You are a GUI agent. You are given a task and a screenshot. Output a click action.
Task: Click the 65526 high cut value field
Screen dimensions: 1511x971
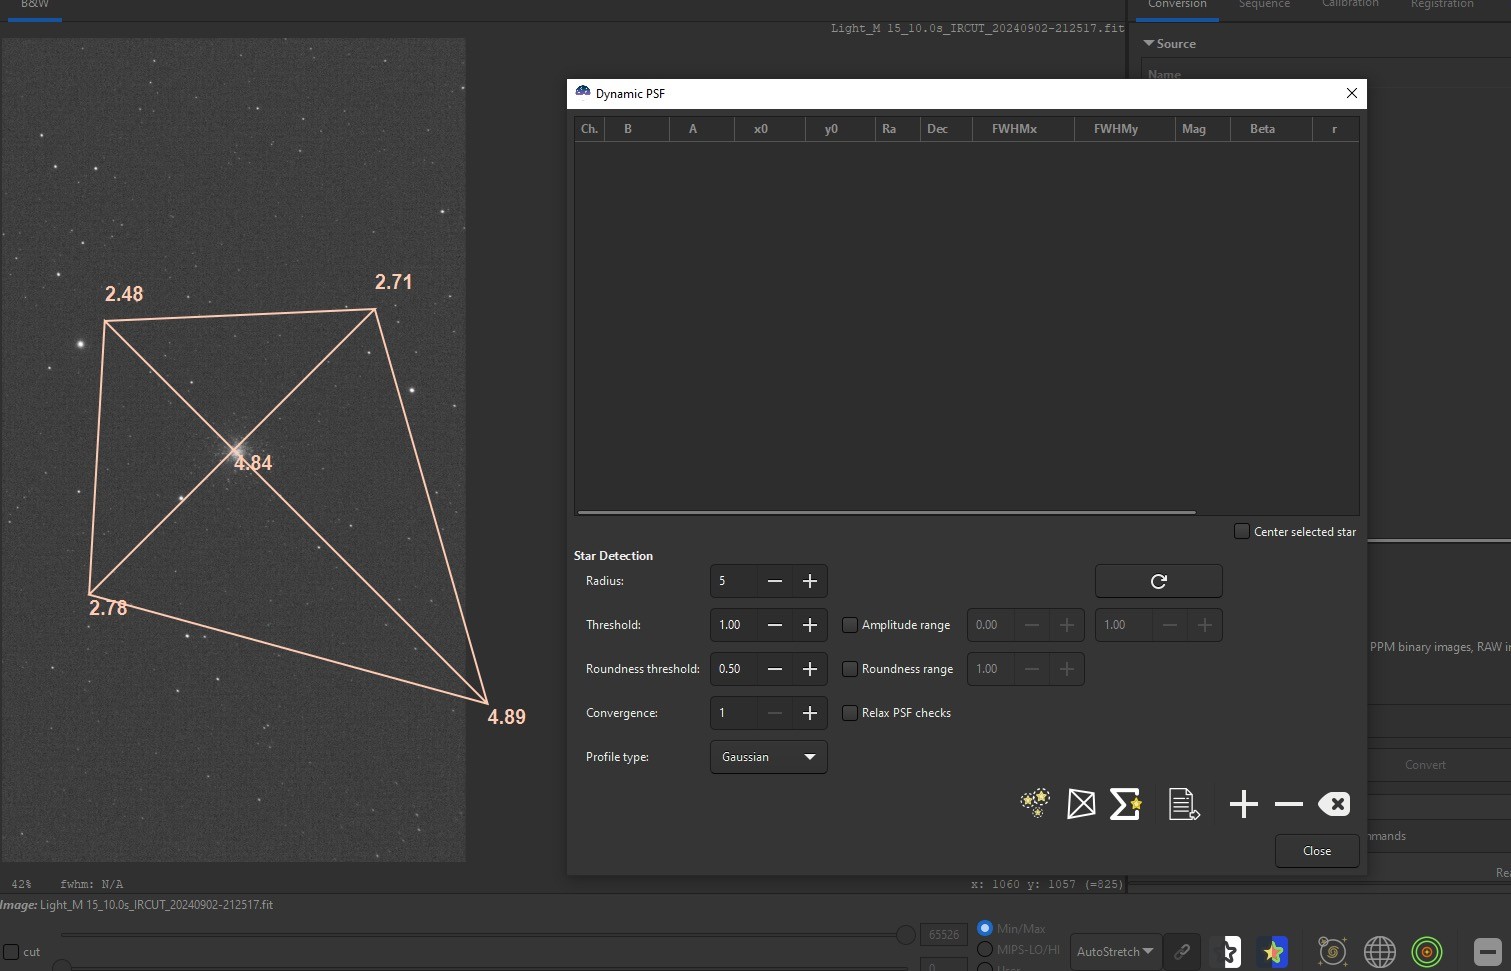coord(943,935)
